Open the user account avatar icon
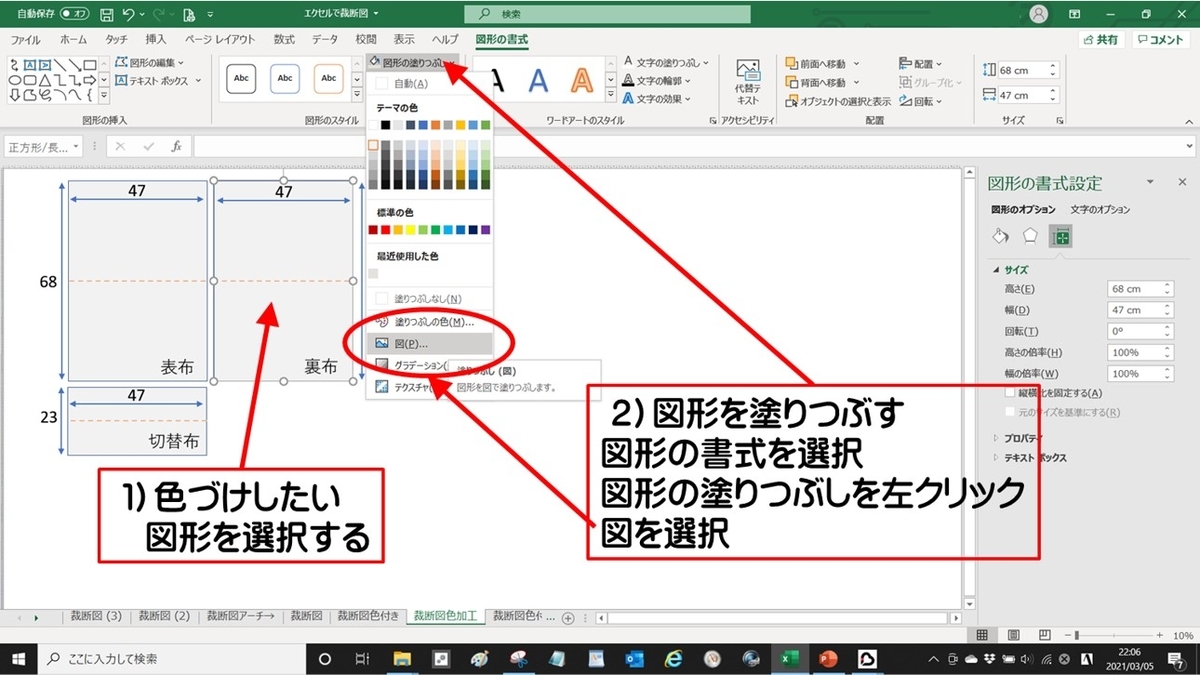The image size is (1200, 675). coord(1040,14)
